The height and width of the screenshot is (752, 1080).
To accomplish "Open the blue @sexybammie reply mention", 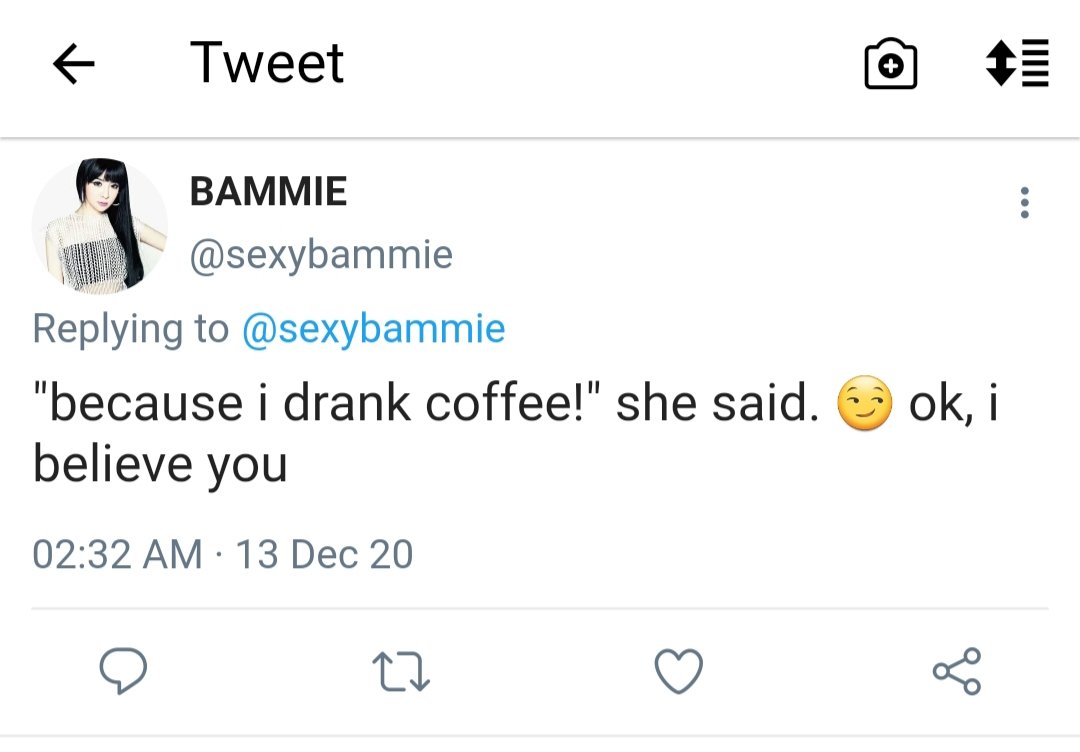I will 373,328.
